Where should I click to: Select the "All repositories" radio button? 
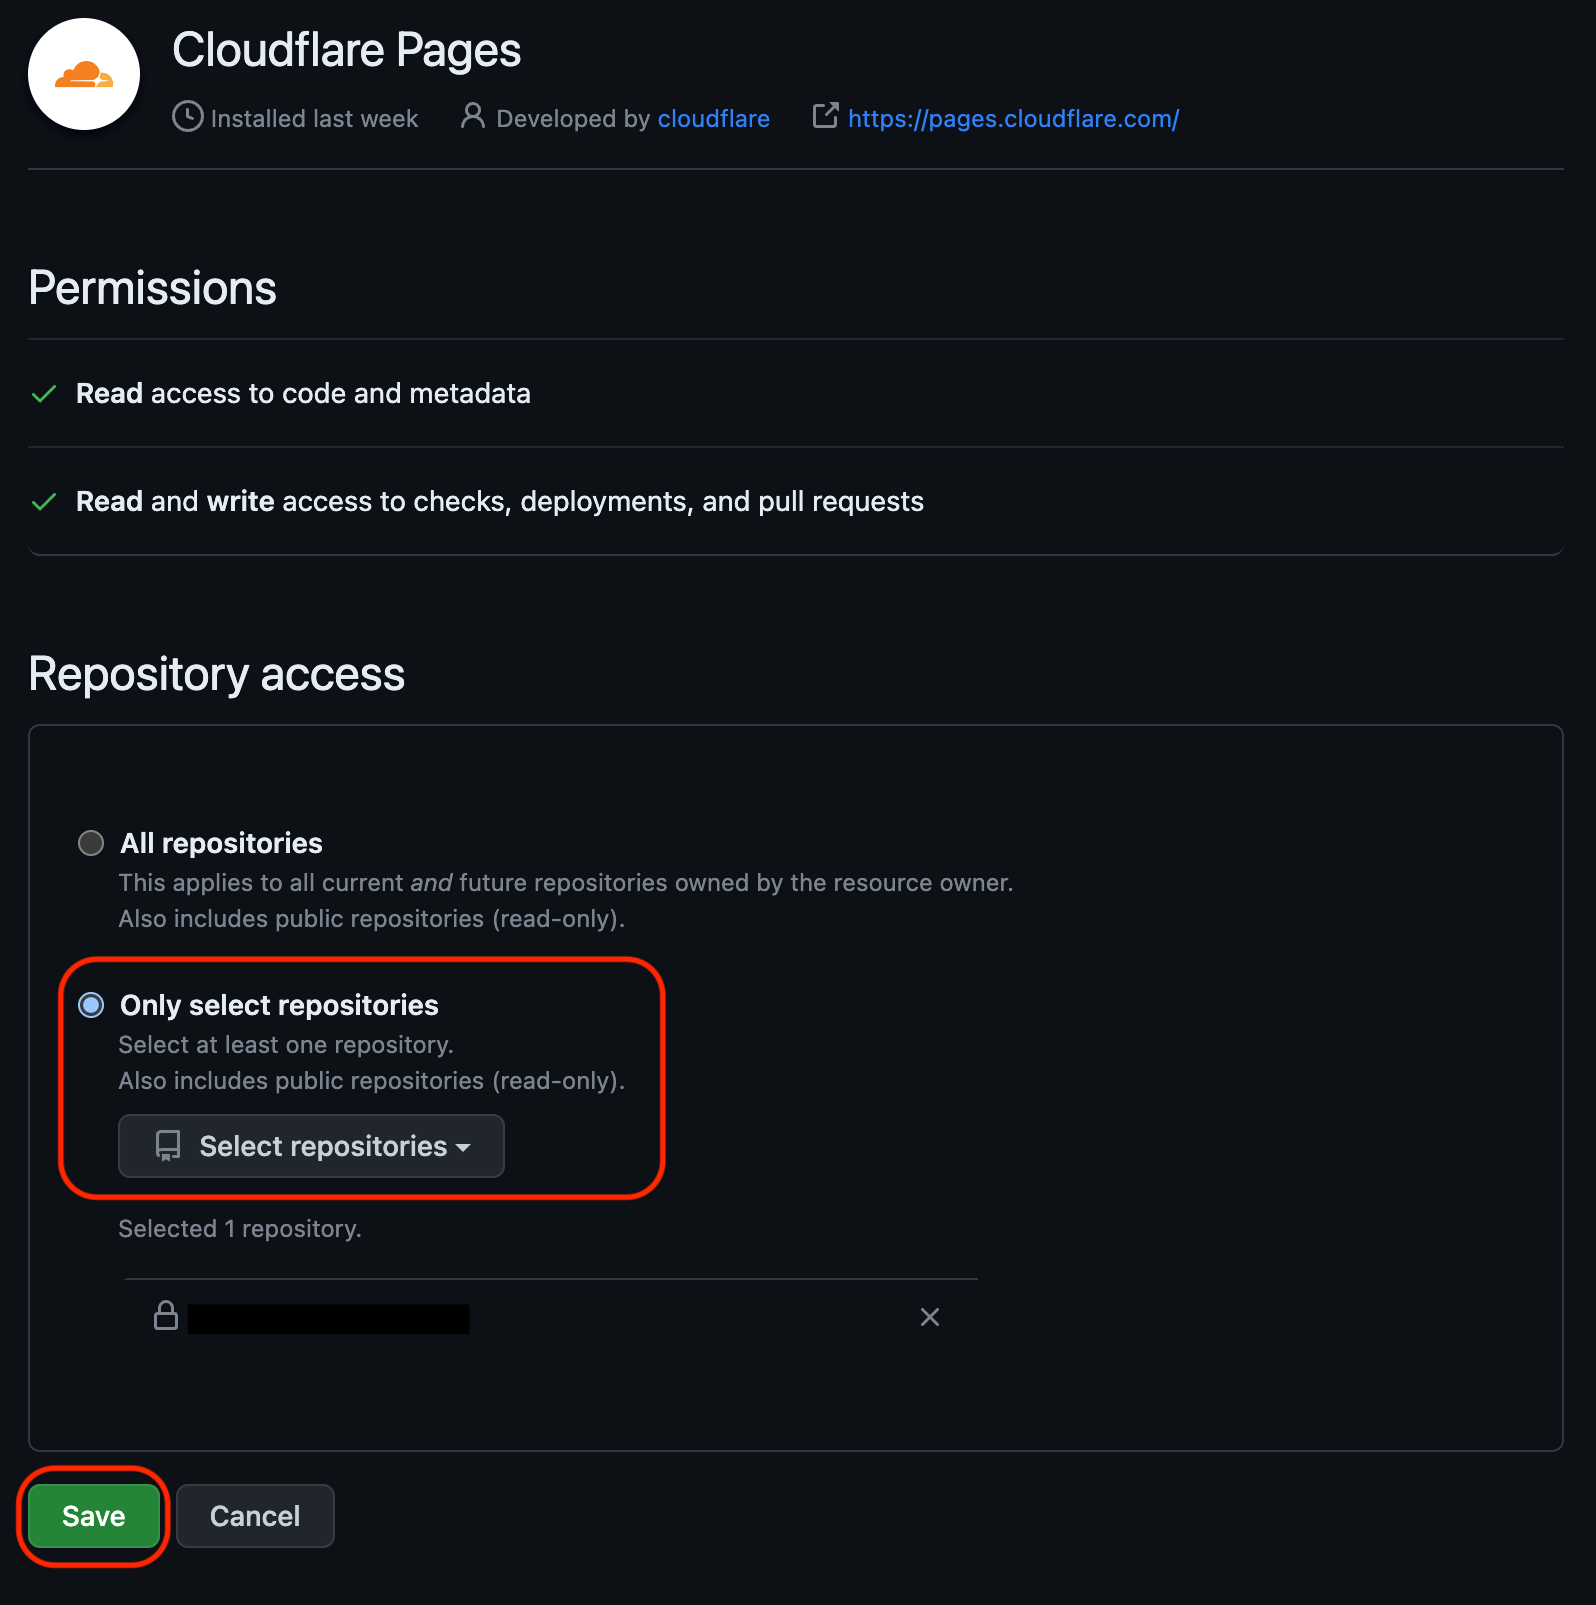[x=90, y=843]
